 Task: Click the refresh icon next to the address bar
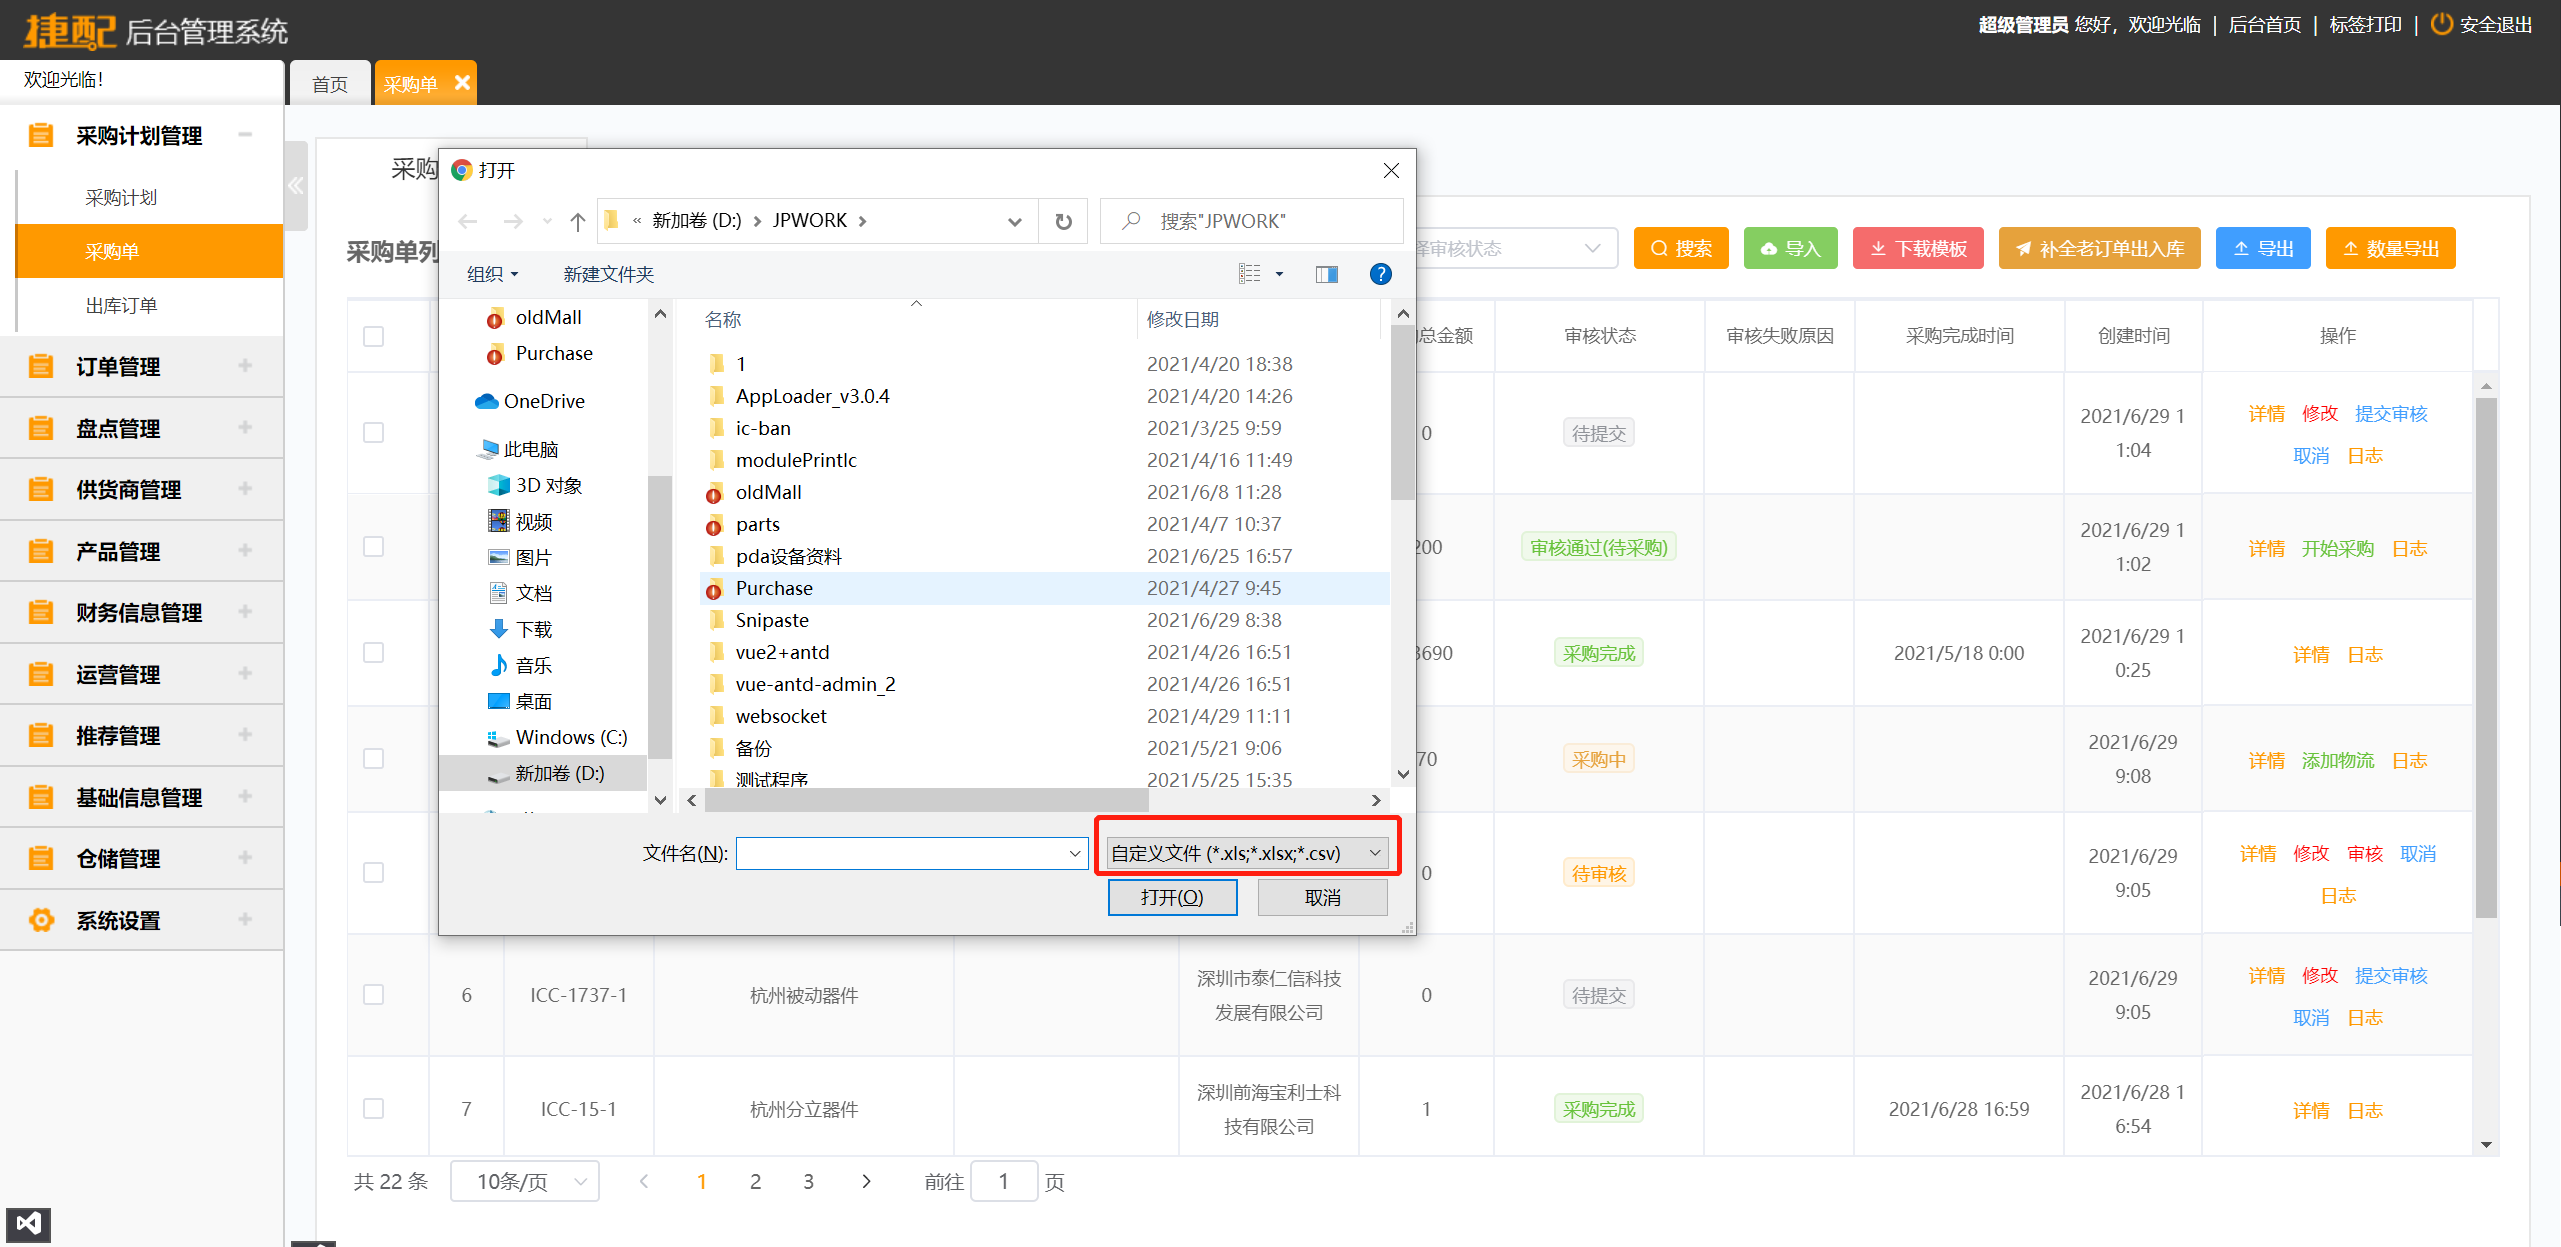[x=1062, y=220]
